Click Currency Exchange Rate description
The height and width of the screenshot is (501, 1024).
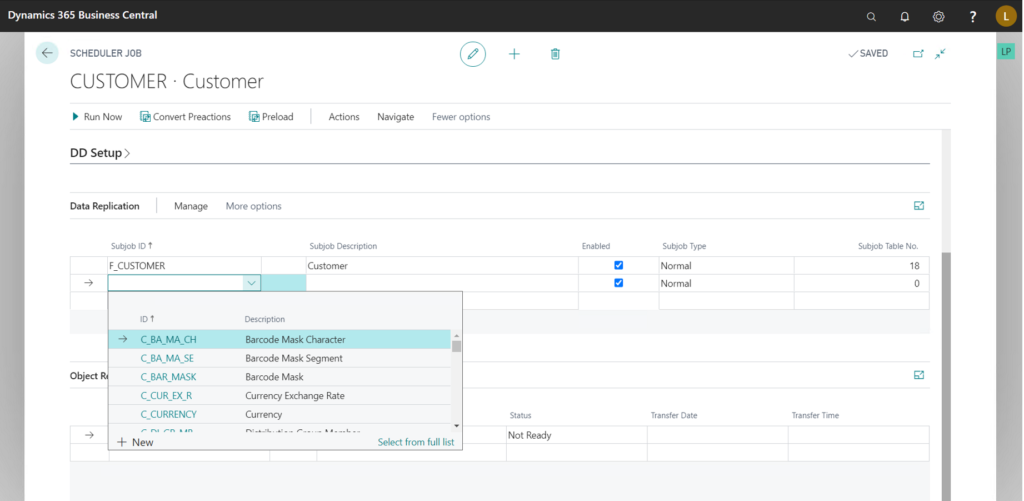coord(295,396)
